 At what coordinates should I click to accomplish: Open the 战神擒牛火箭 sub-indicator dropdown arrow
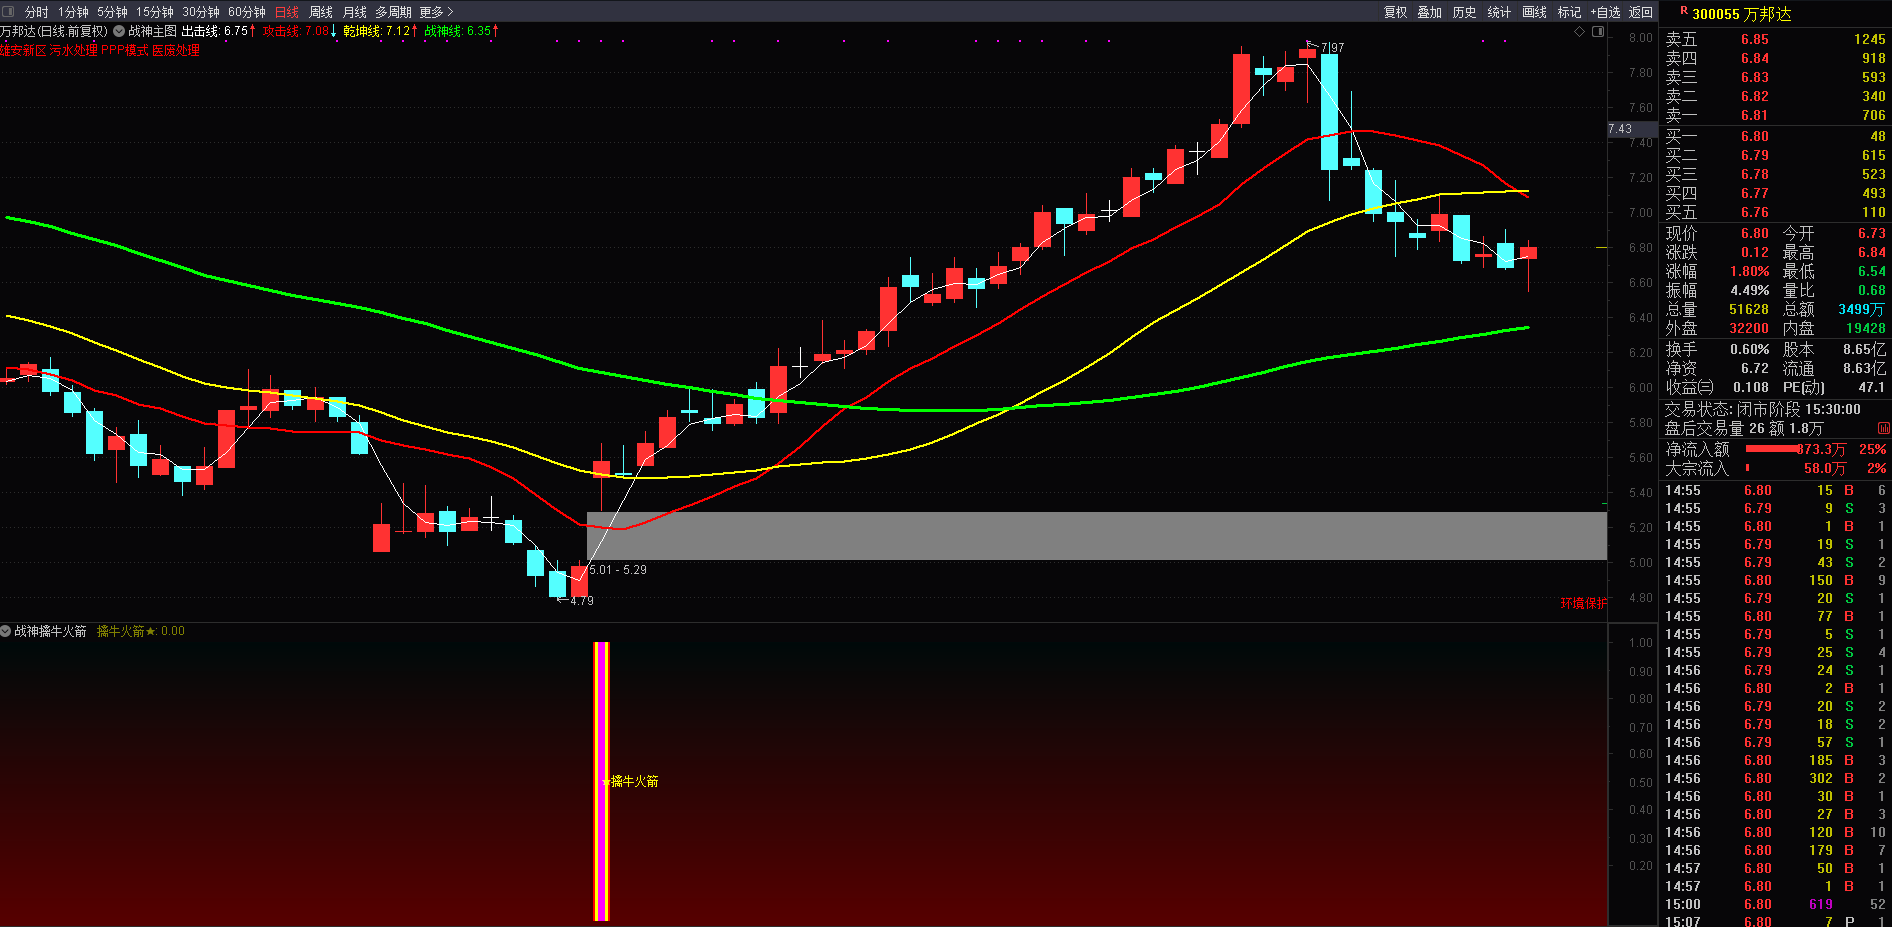pyautogui.click(x=6, y=631)
